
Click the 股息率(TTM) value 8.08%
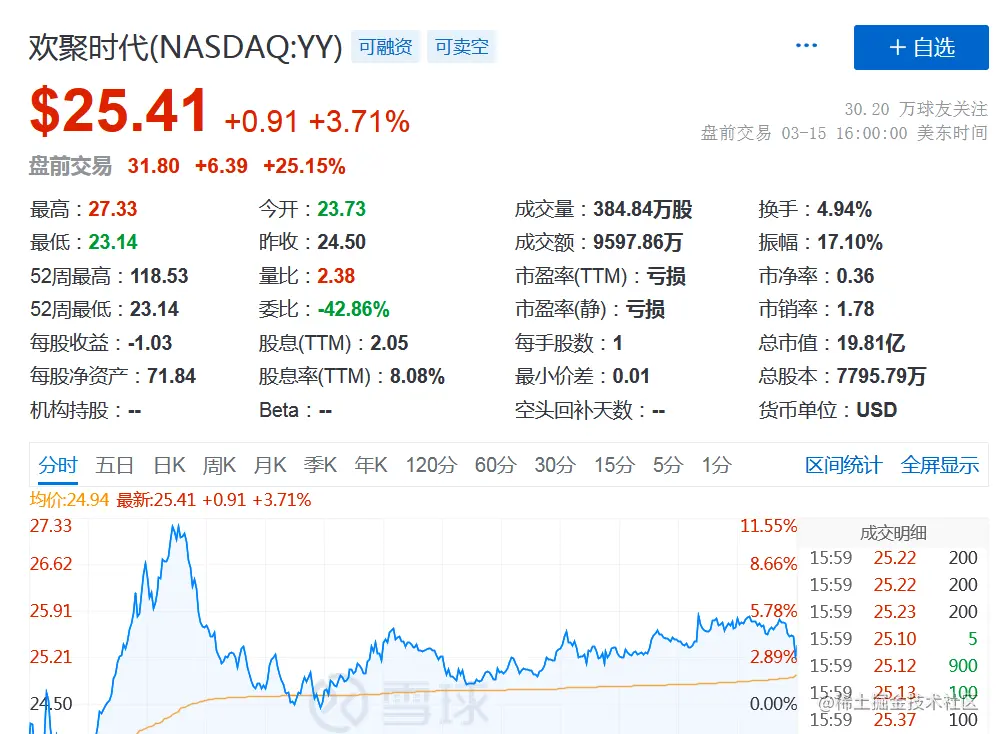click(x=417, y=376)
